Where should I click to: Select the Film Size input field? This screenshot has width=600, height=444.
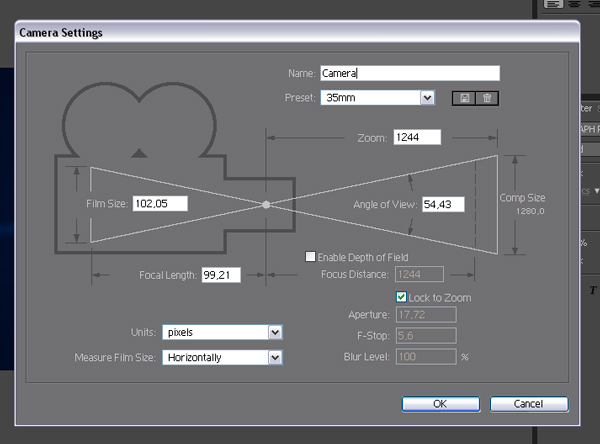tap(159, 203)
